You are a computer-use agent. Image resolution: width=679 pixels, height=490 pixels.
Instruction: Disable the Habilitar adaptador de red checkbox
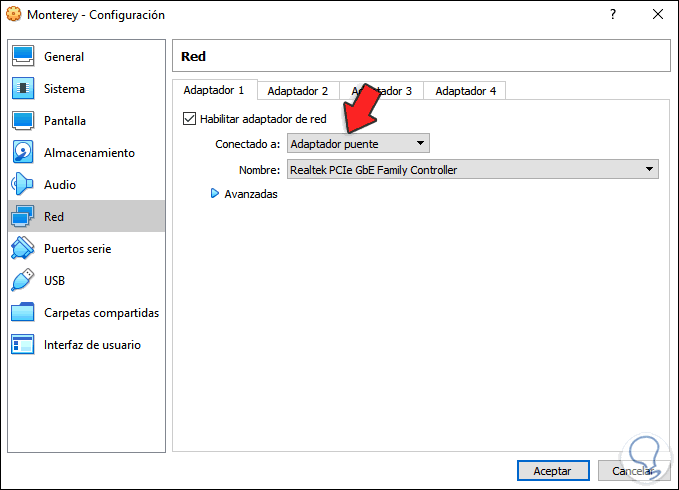tap(190, 119)
